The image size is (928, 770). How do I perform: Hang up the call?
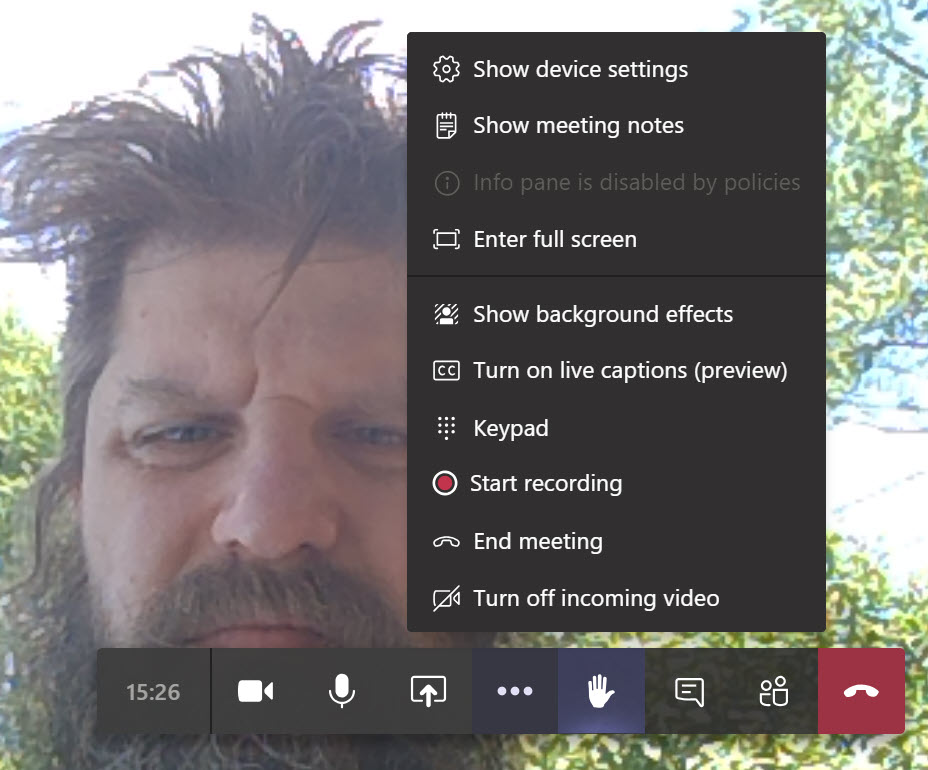click(861, 691)
